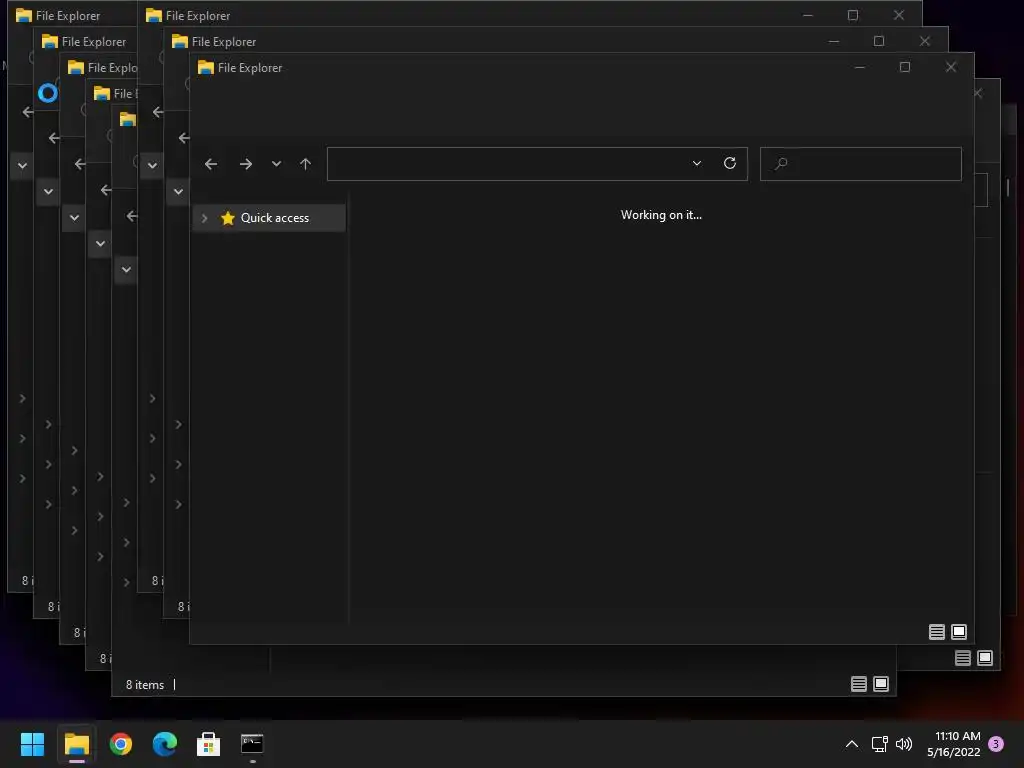1024x768 pixels.
Task: Click large icons view in bottommost '8 items' window
Action: click(881, 684)
